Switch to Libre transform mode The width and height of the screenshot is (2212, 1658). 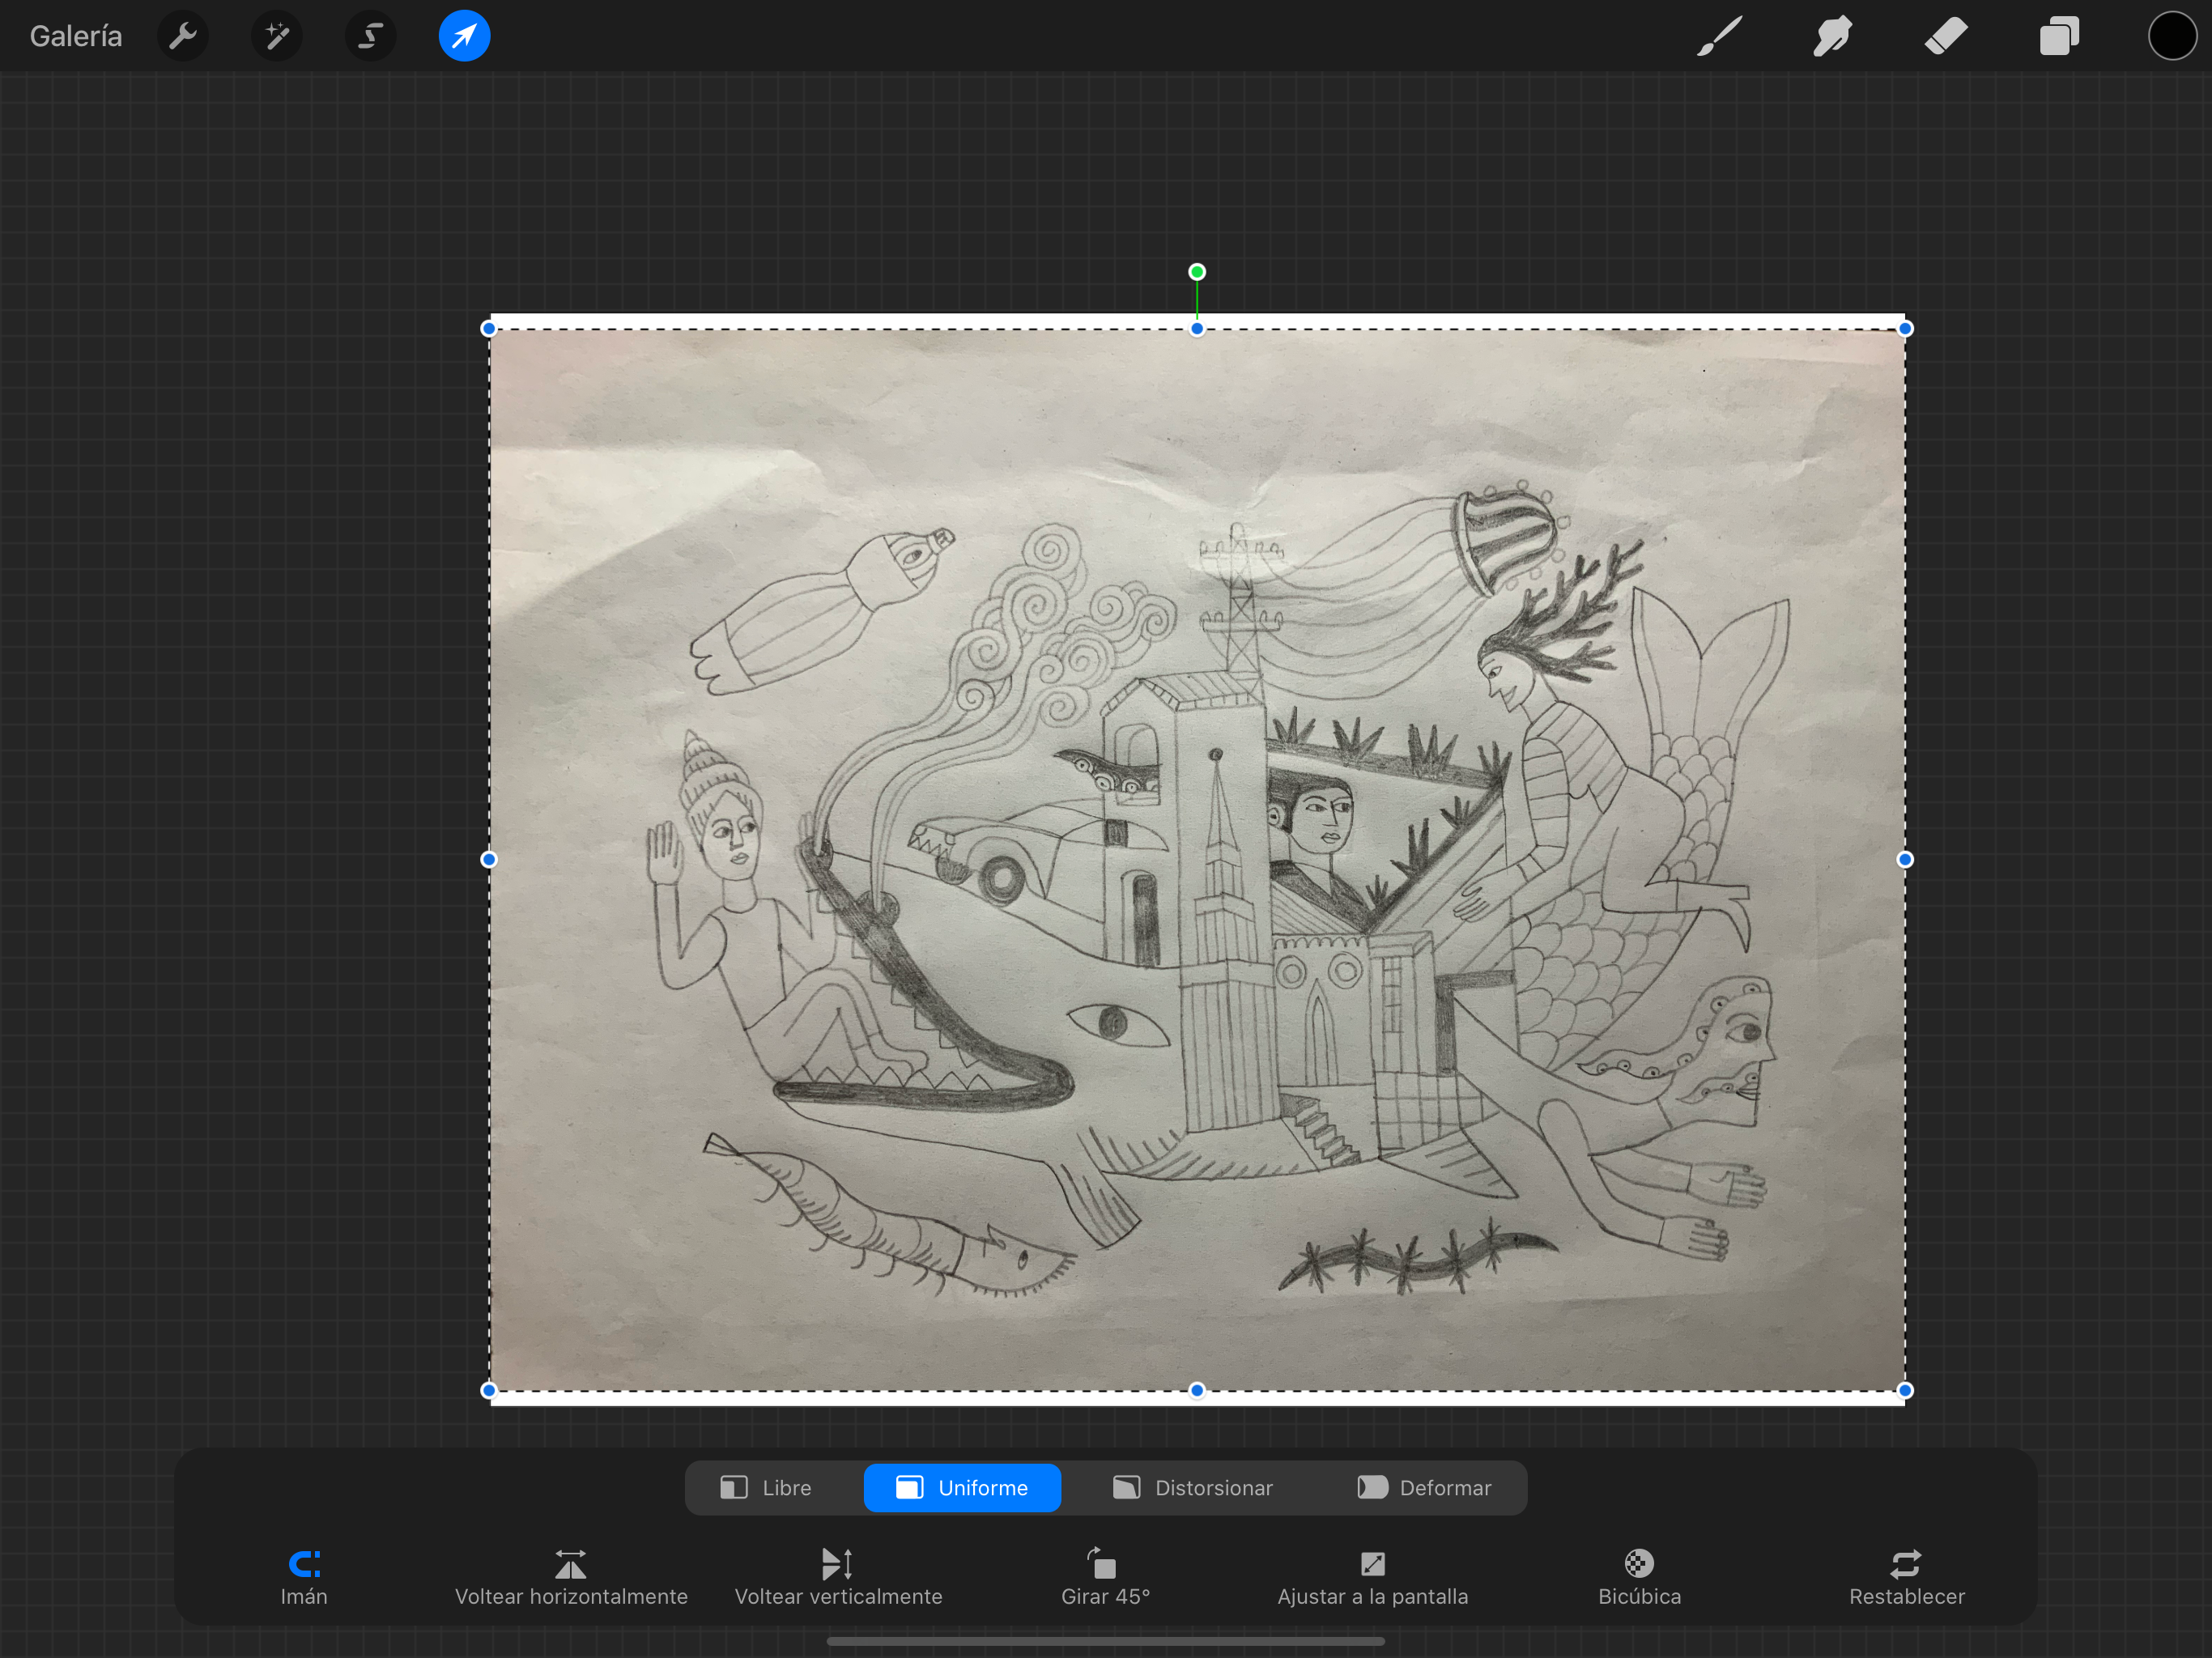(x=766, y=1487)
